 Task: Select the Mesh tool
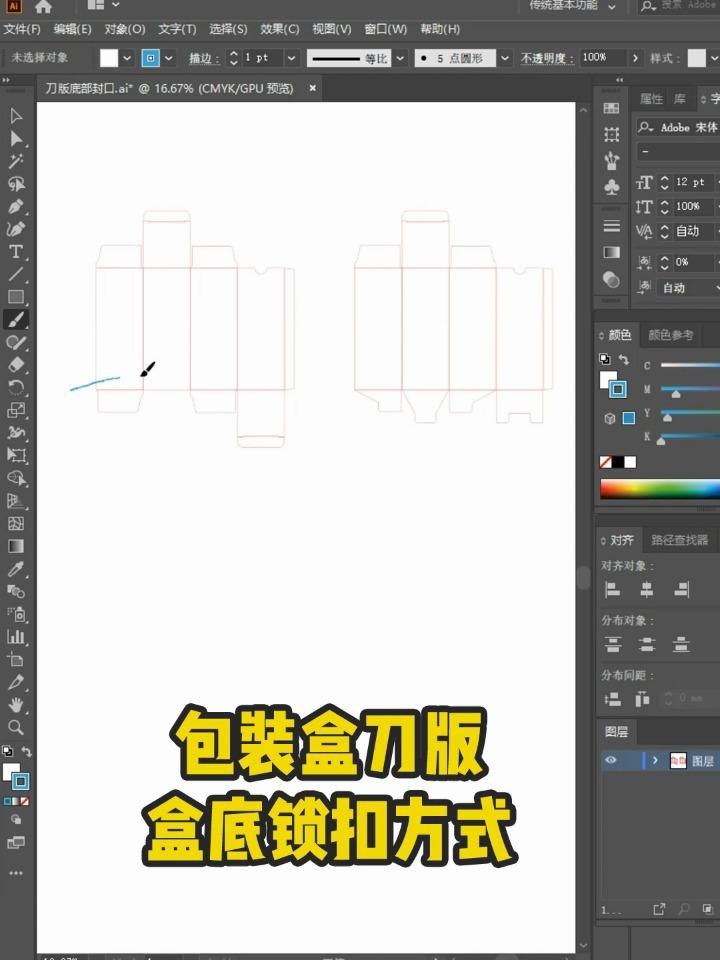(x=16, y=523)
